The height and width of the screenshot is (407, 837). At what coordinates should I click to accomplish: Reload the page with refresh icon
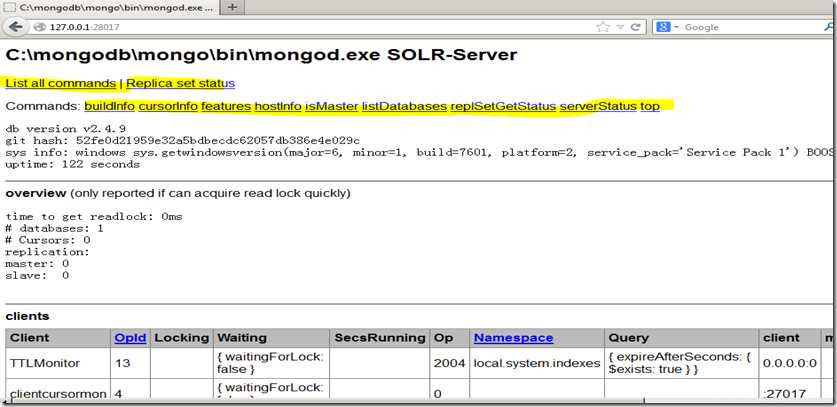(x=635, y=27)
